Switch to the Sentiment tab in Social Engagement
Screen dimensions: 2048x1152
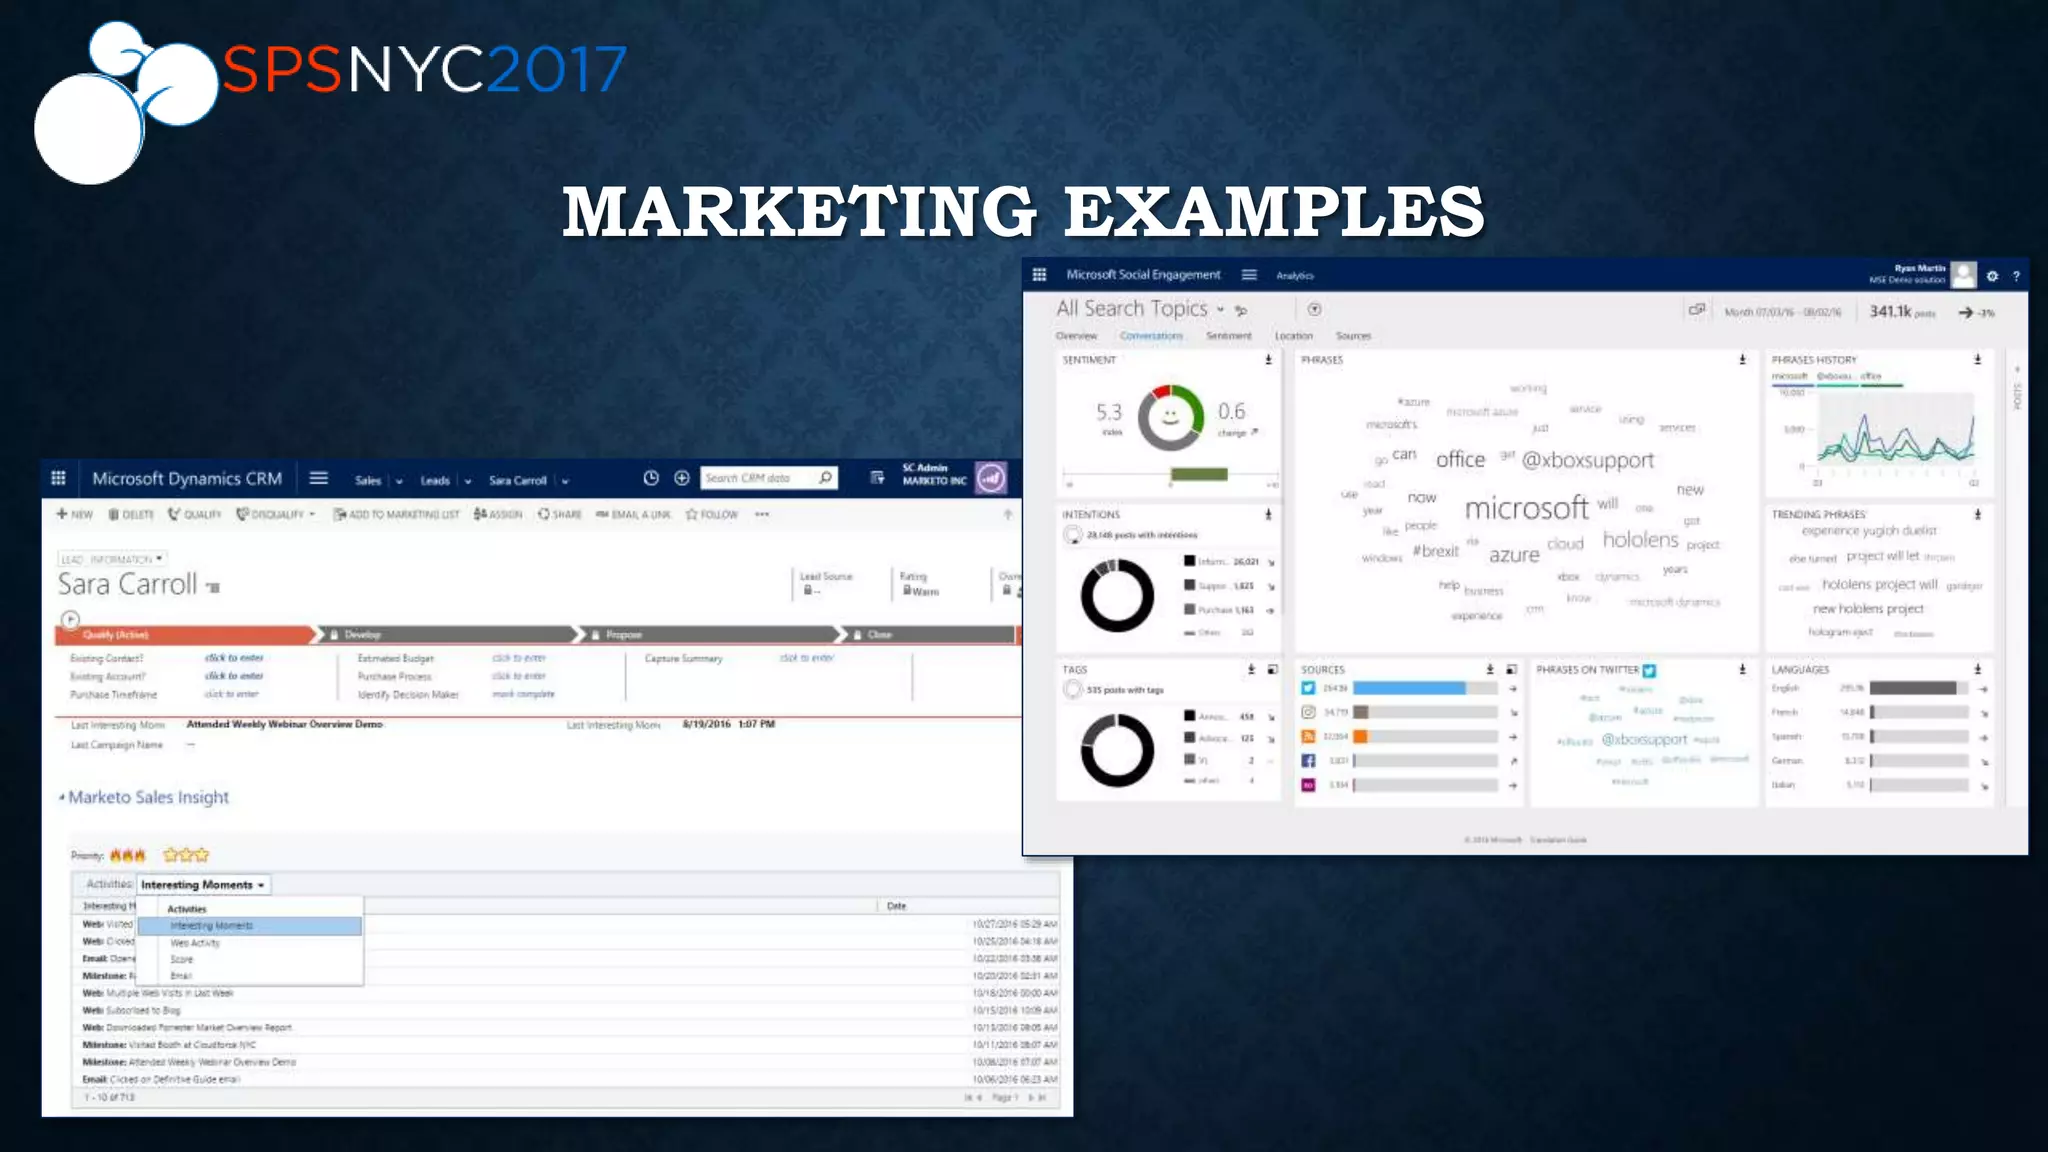click(1228, 336)
